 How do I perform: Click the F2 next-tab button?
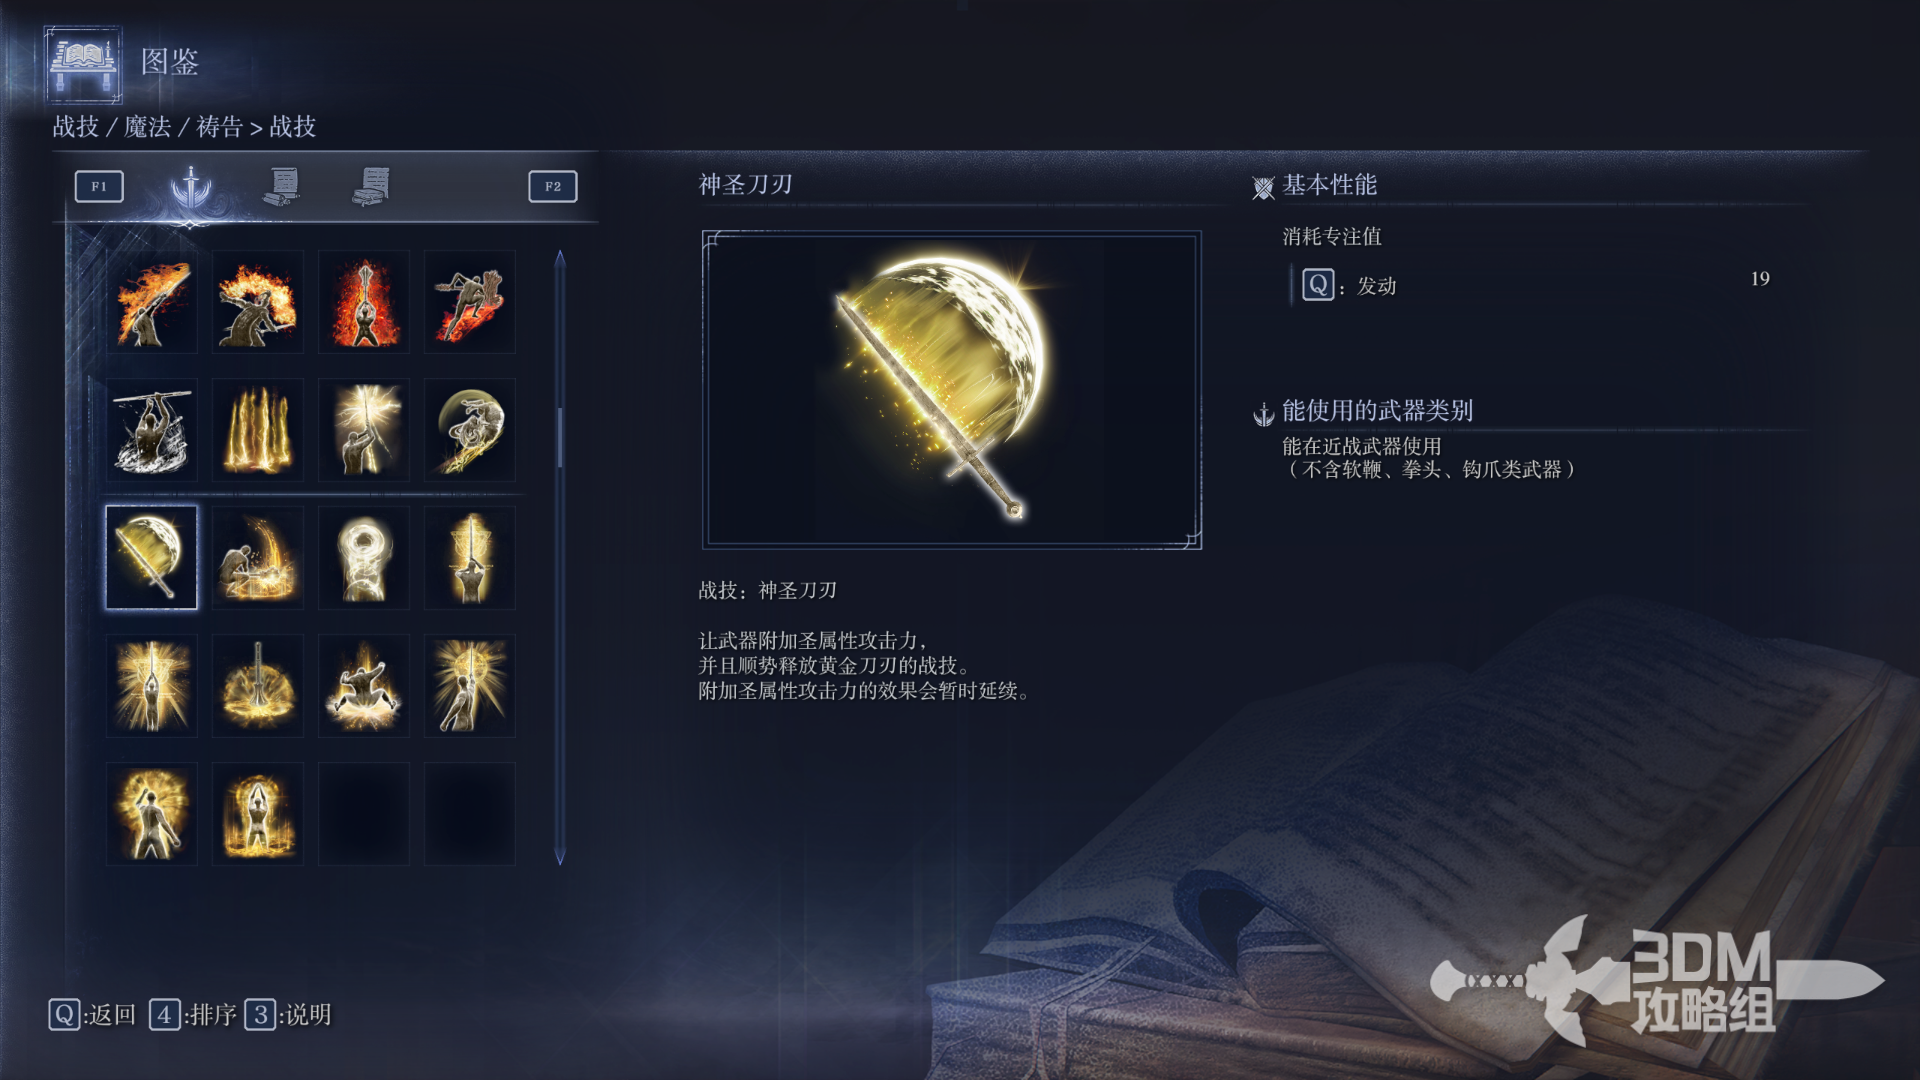coord(553,186)
